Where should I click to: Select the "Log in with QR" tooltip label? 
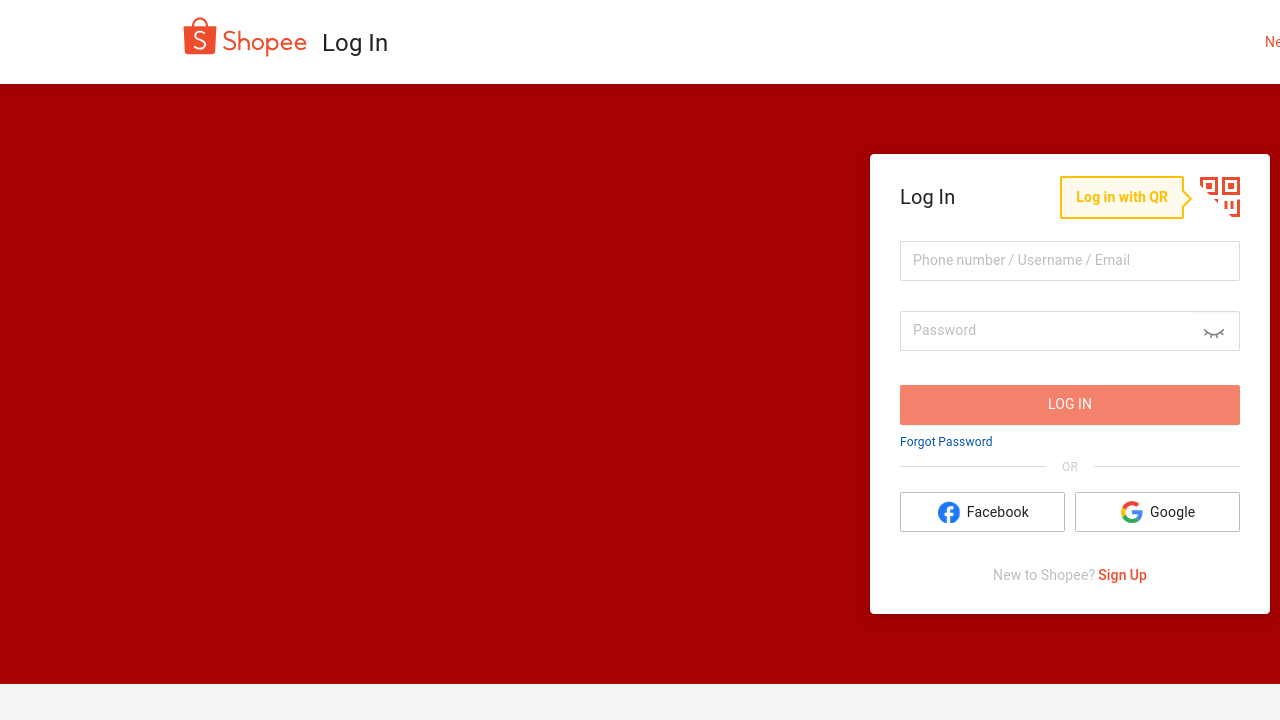coord(1122,197)
